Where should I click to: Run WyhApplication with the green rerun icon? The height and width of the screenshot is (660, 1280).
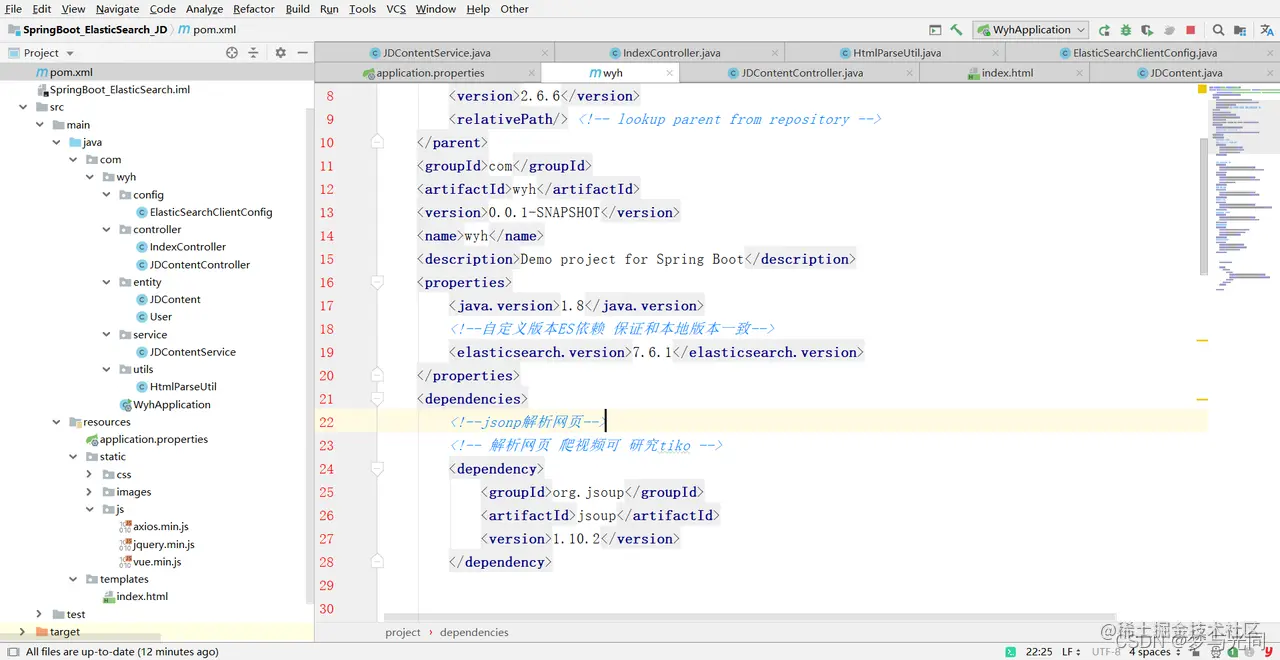(1104, 30)
